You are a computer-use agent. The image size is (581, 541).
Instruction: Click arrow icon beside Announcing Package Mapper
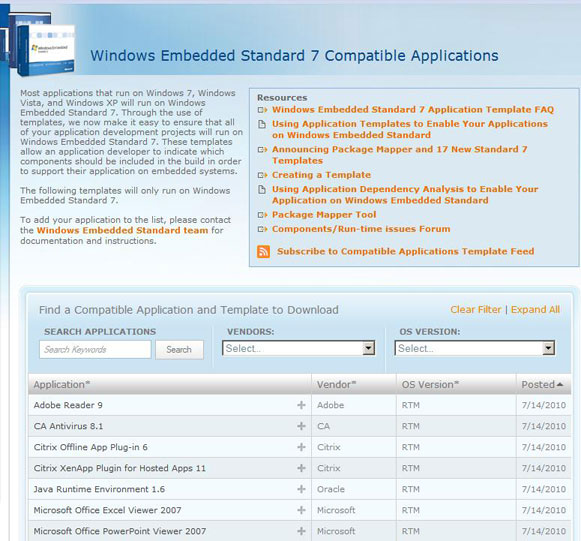coord(262,150)
